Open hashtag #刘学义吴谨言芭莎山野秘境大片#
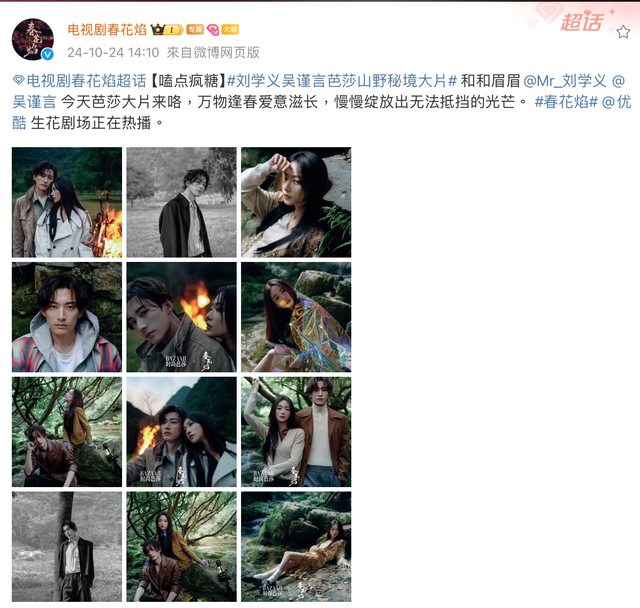Viewport: 640px width, 608px height. pyautogui.click(x=342, y=81)
